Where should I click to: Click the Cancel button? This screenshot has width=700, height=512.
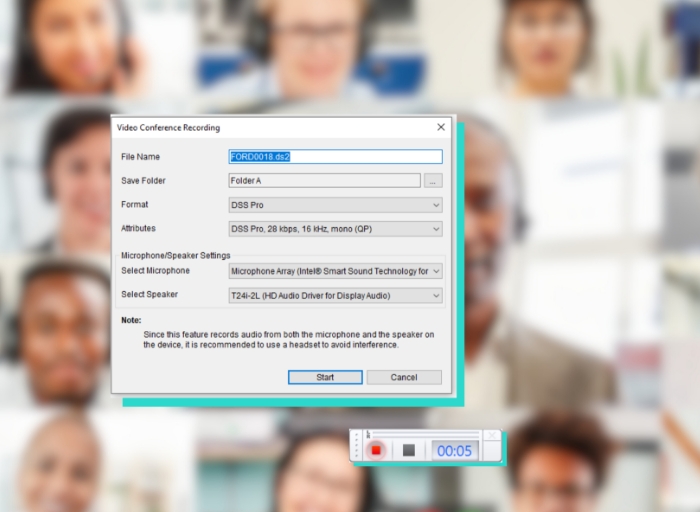pyautogui.click(x=404, y=377)
